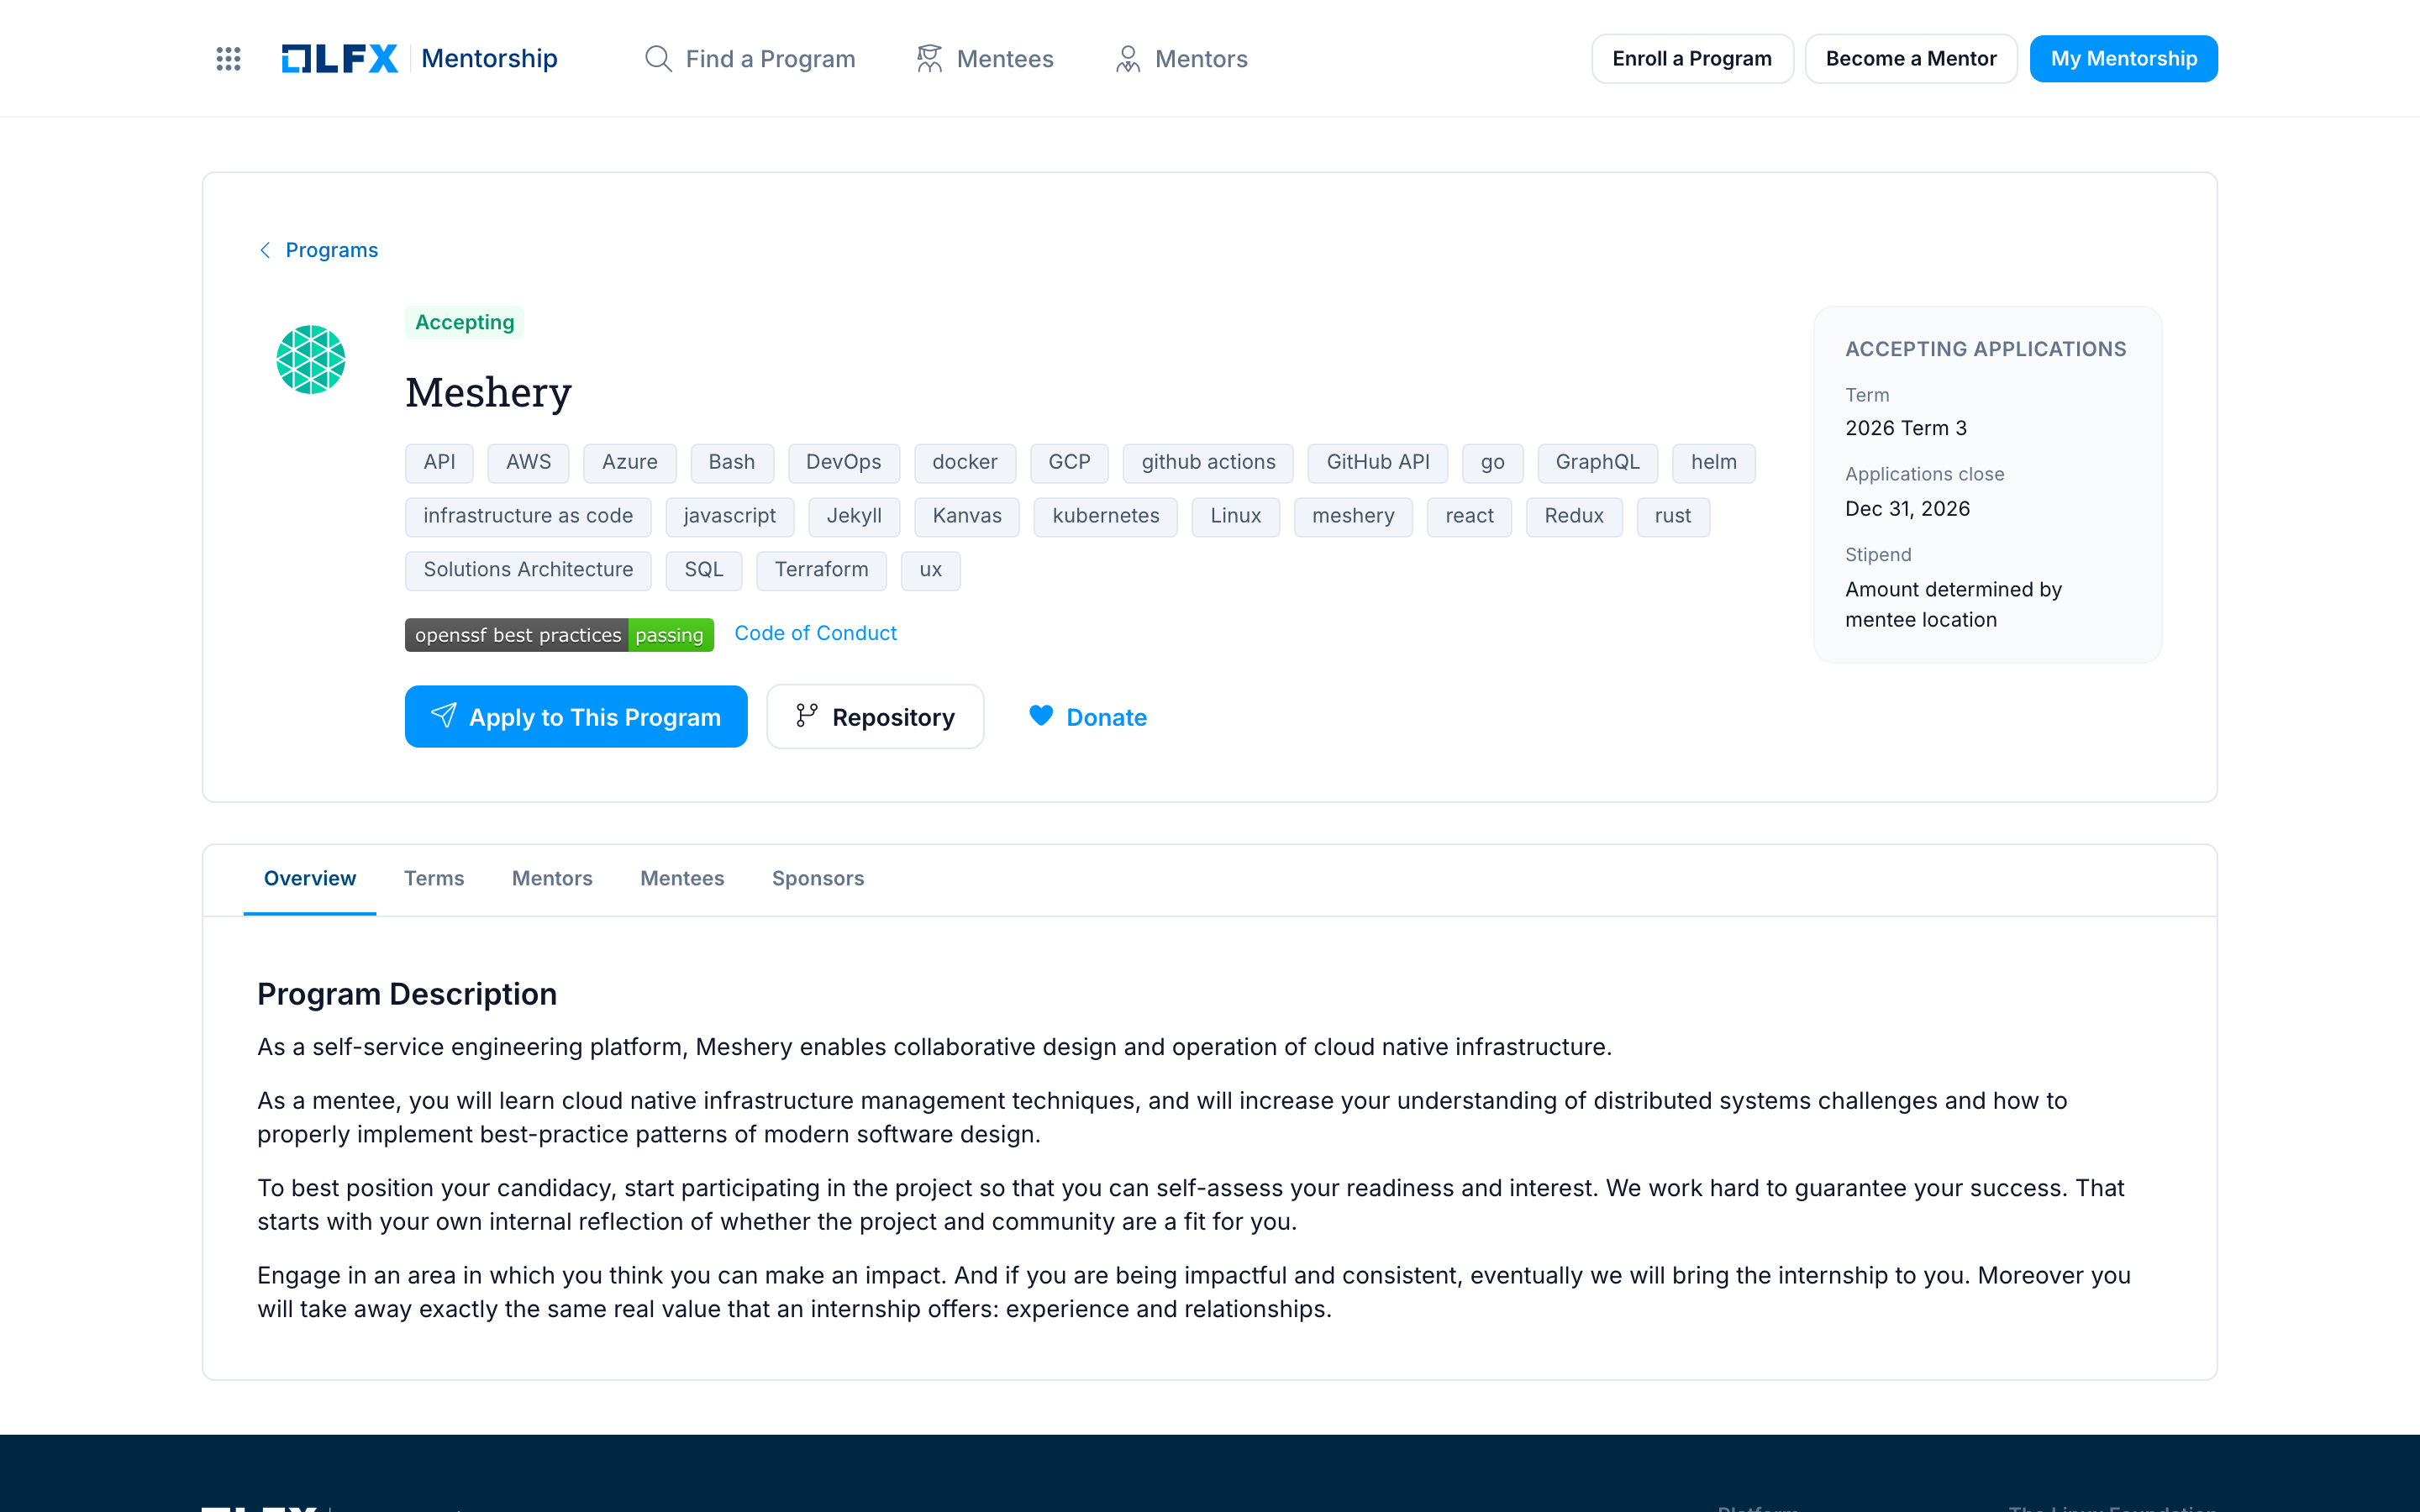This screenshot has width=2420, height=1512.
Task: Return to Programs list link
Action: (331, 250)
